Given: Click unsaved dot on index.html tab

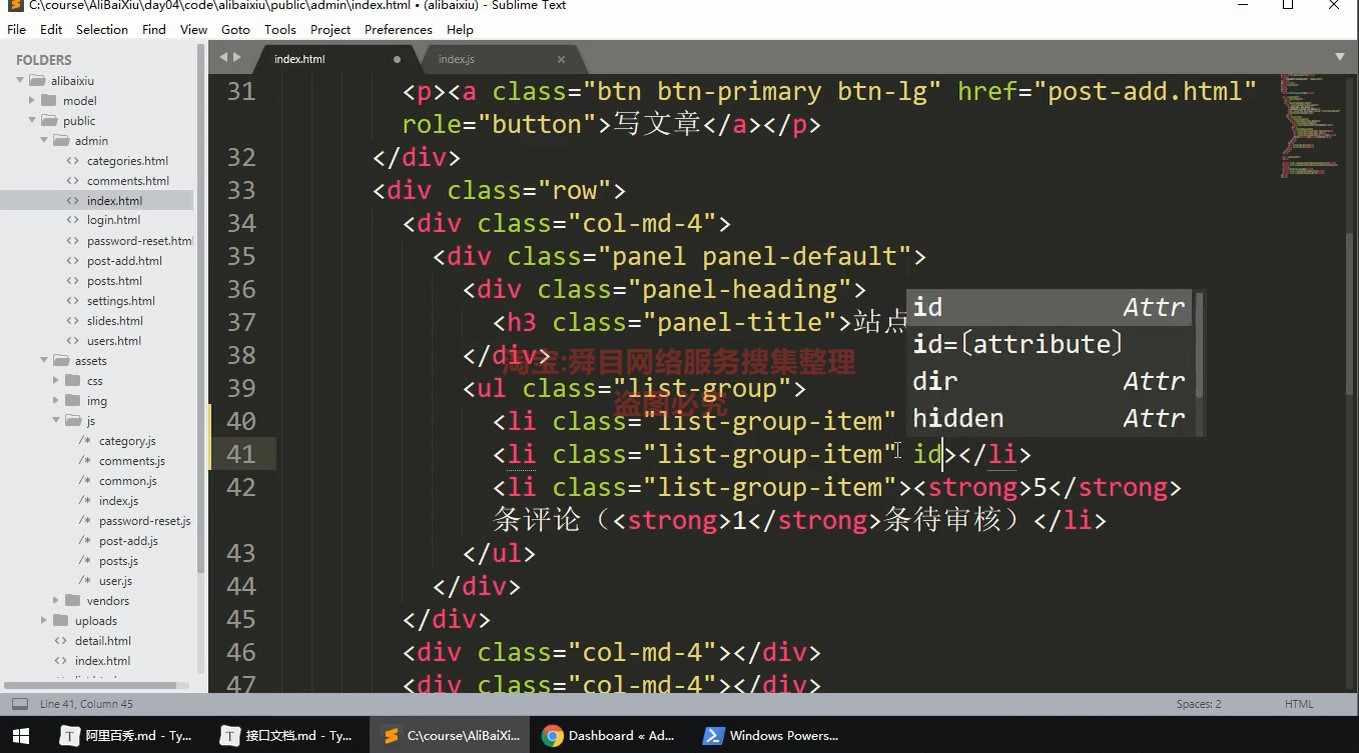Looking at the screenshot, I should (x=397, y=59).
